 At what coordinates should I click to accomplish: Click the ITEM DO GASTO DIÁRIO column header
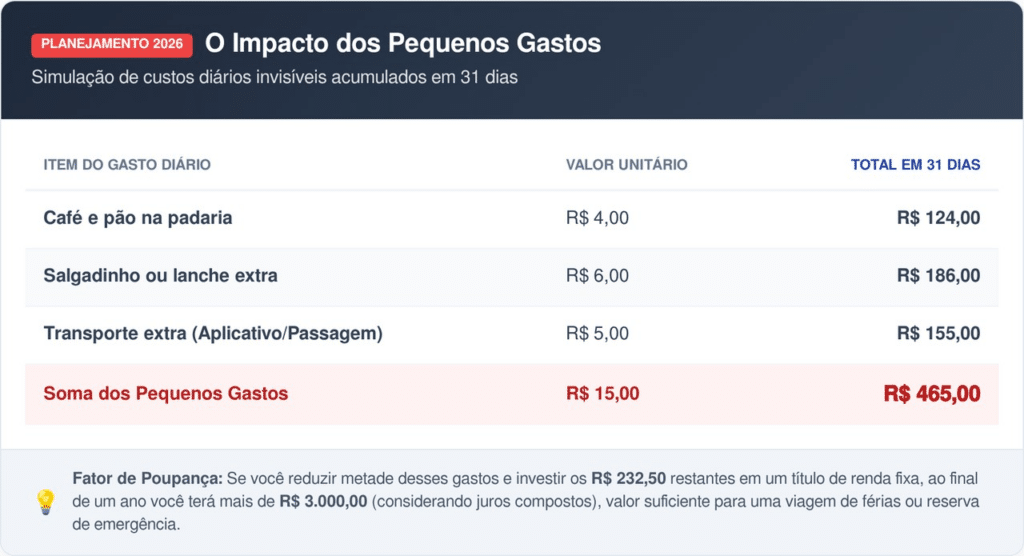[127, 165]
